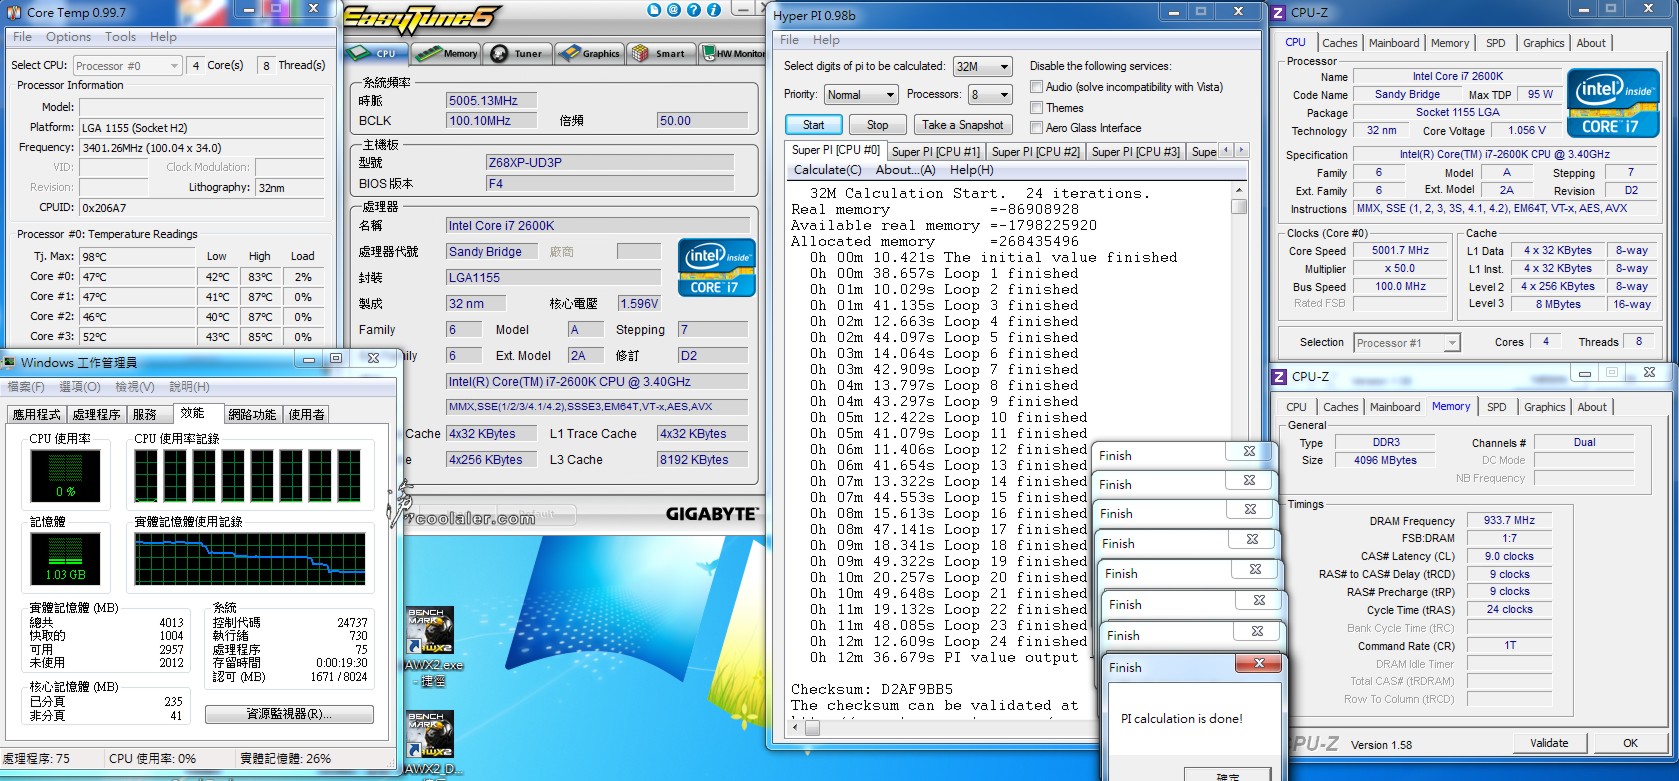Open the EasyTune6 Memory tab
This screenshot has height=781, width=1679.
pyautogui.click(x=447, y=54)
